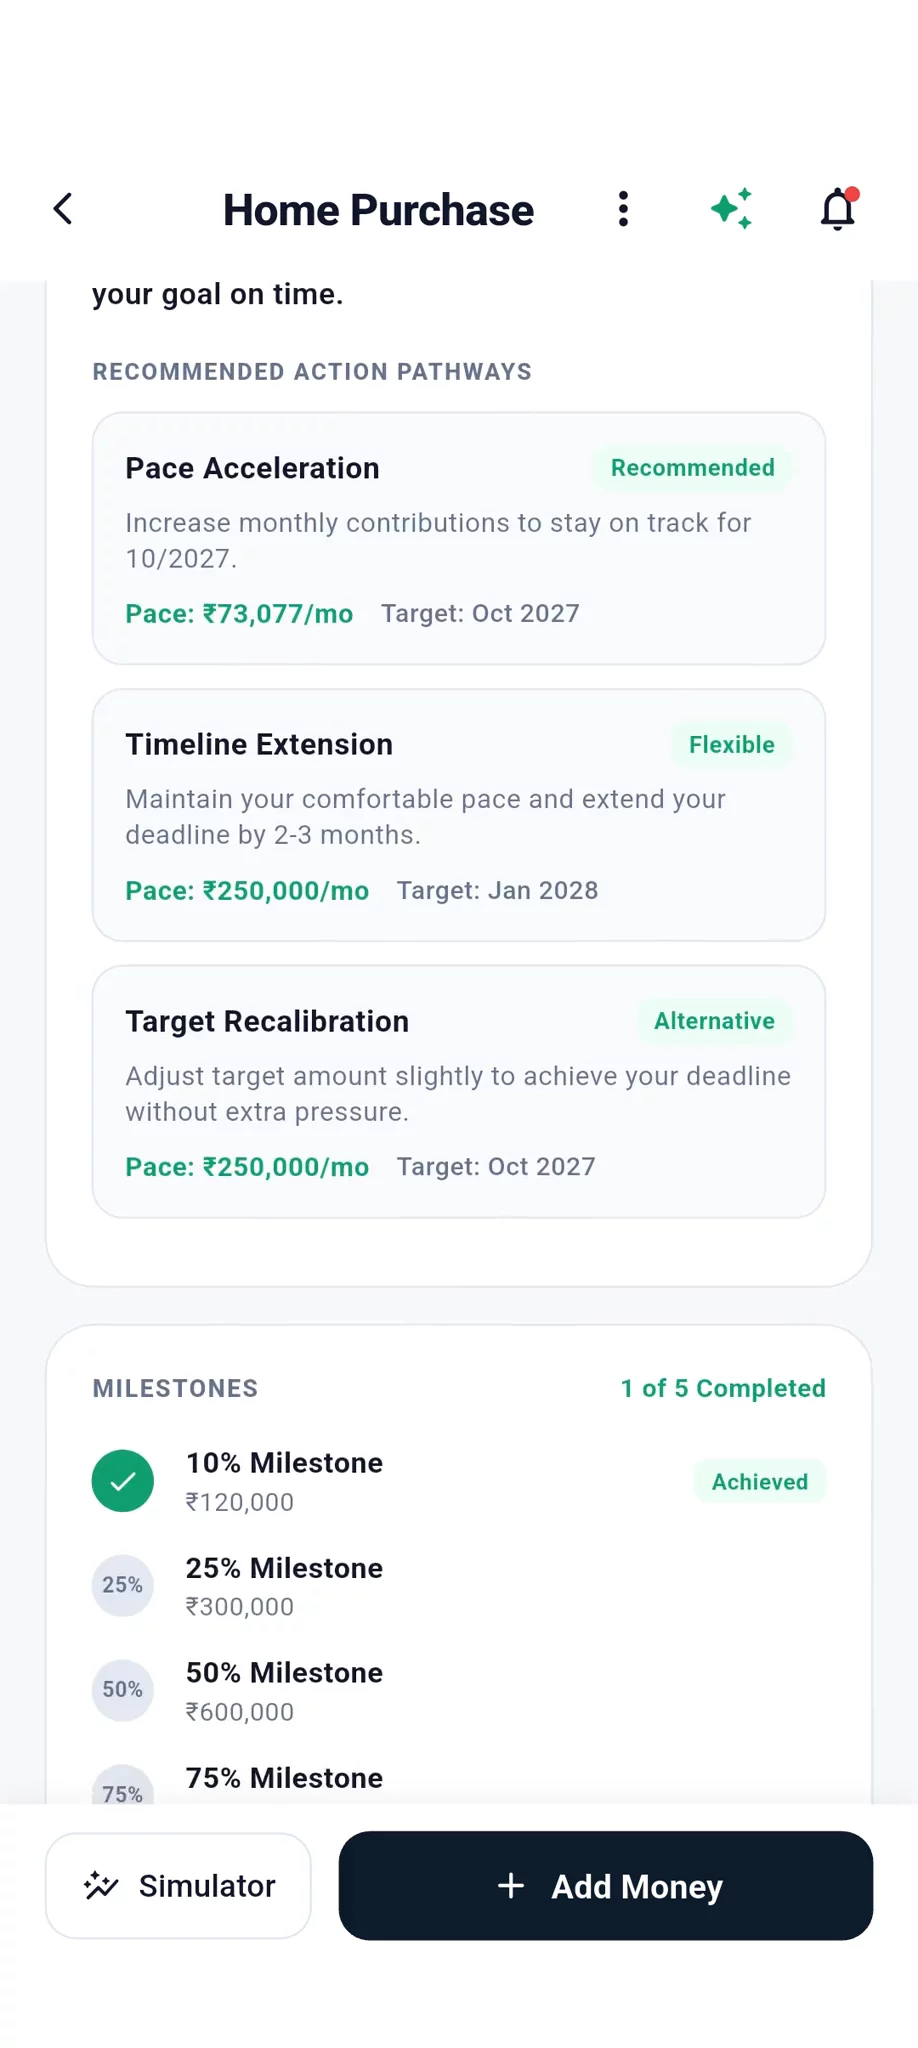Open the Simulator
The image size is (918, 2048).
pos(178,1886)
